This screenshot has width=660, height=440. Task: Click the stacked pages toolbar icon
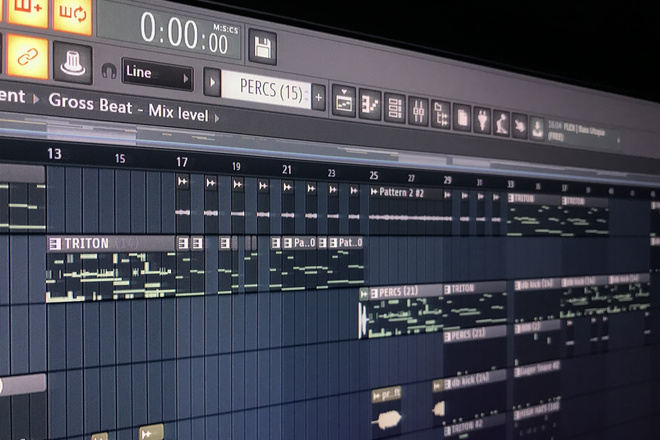tap(462, 118)
